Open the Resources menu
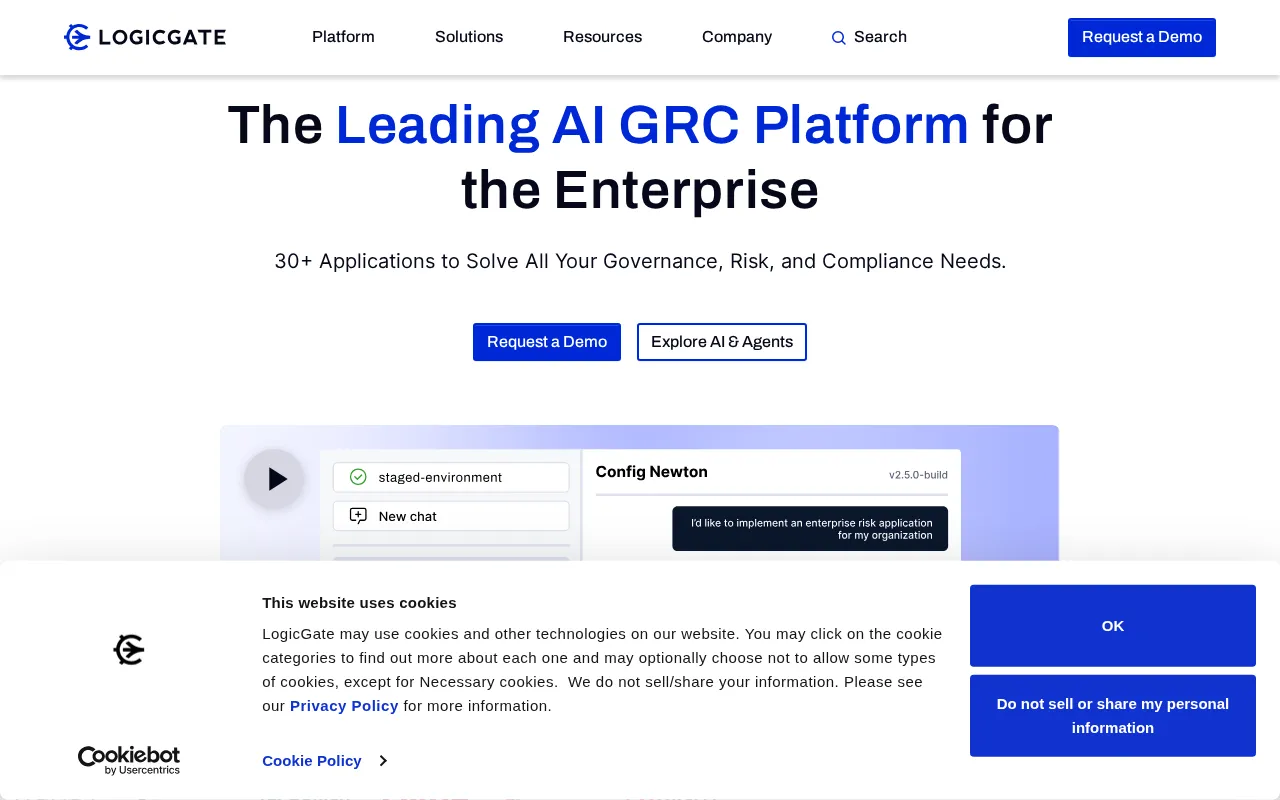This screenshot has height=800, width=1280. point(602,37)
